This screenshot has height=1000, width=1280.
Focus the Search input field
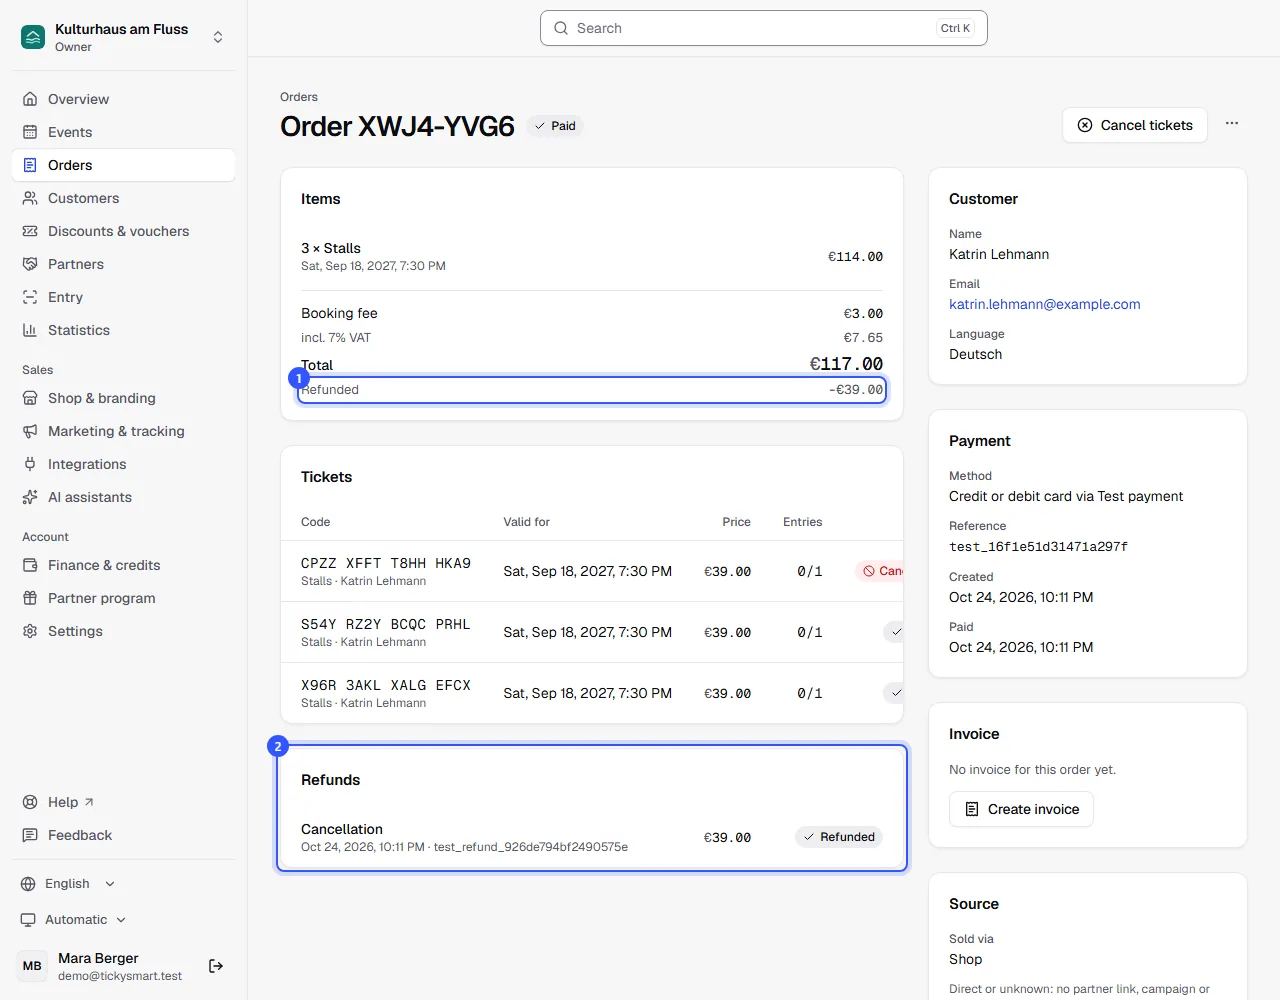tap(764, 28)
